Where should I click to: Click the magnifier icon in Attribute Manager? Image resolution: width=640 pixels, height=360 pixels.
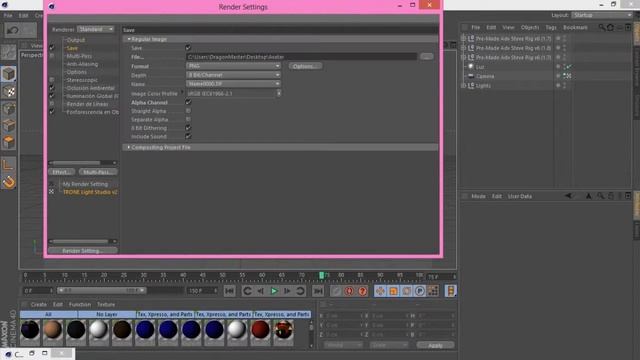click(600, 196)
